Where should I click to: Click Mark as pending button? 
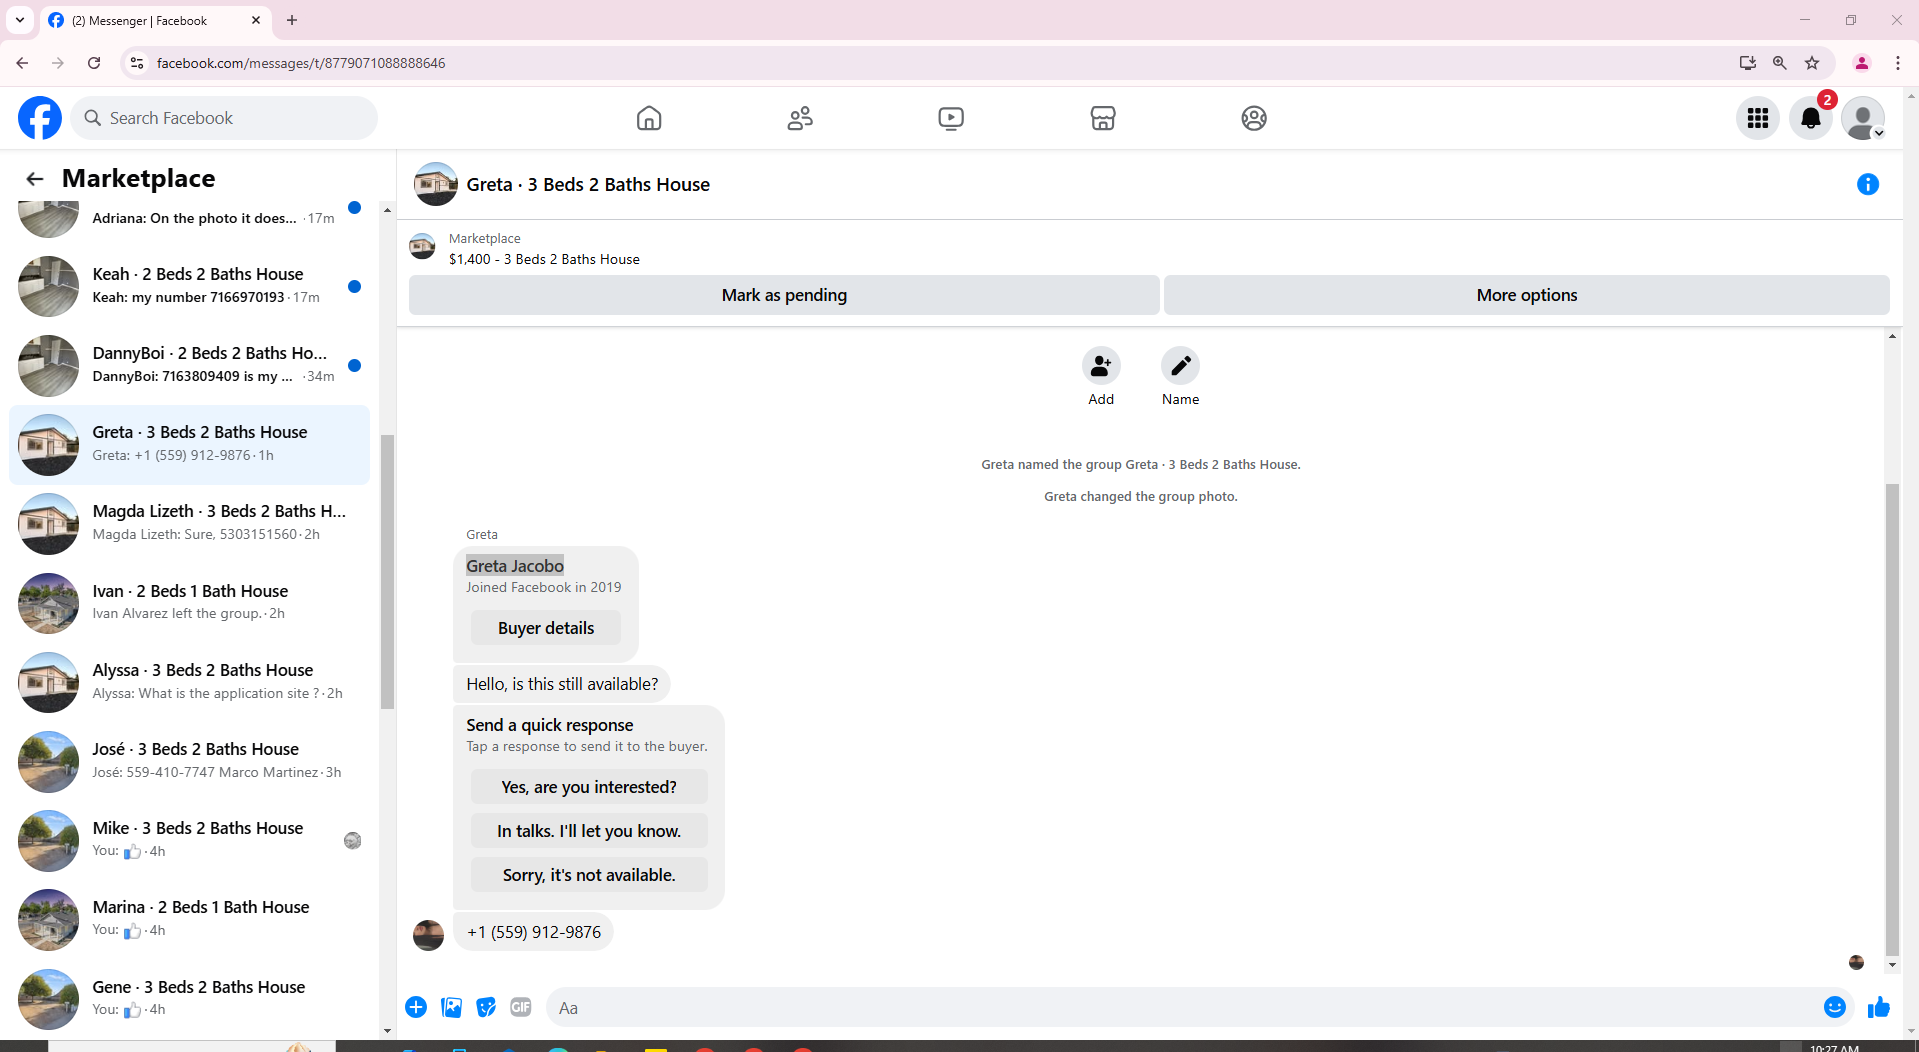[x=784, y=295]
